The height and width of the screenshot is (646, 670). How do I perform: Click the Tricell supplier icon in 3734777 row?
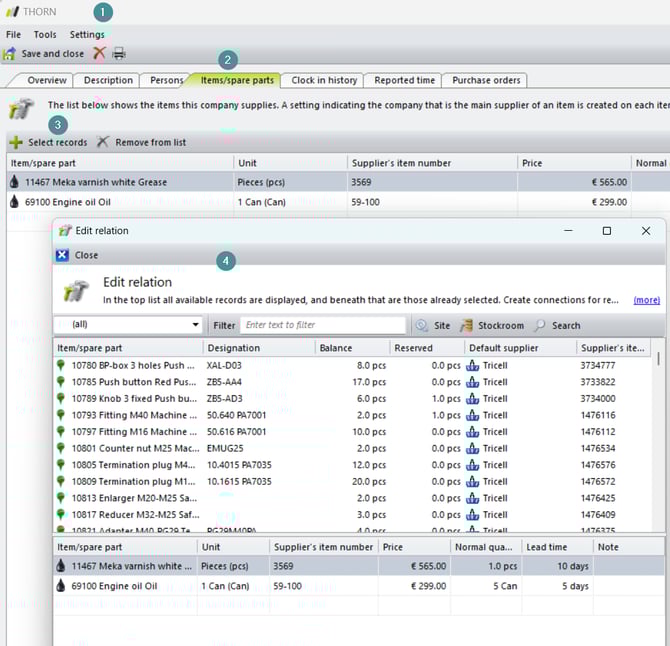[x=472, y=365]
